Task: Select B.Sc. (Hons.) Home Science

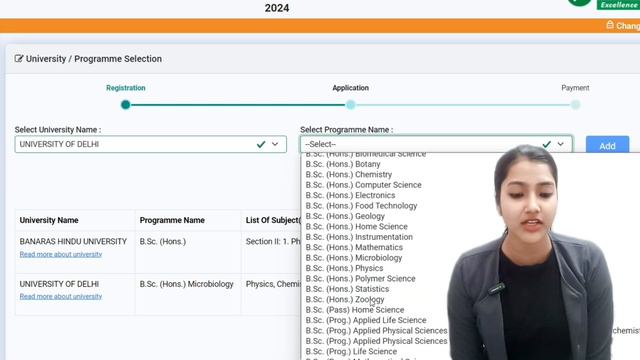Action: coord(356,227)
